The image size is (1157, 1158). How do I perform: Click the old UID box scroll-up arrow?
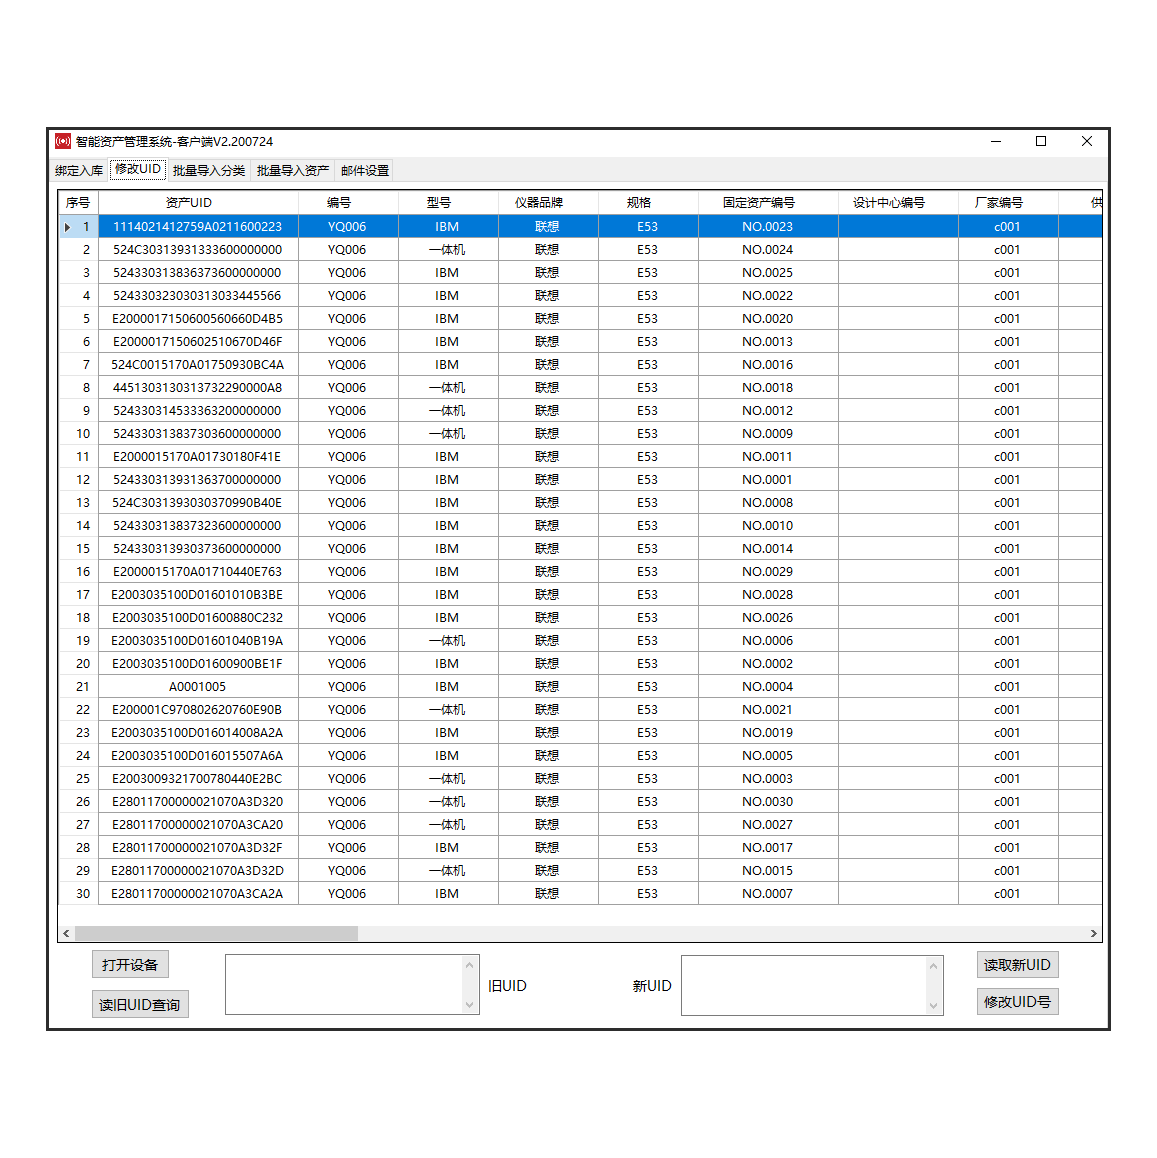pos(469,965)
